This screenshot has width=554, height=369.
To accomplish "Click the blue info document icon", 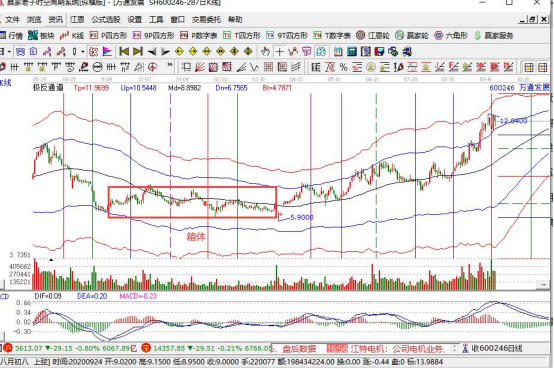I will (33, 52).
